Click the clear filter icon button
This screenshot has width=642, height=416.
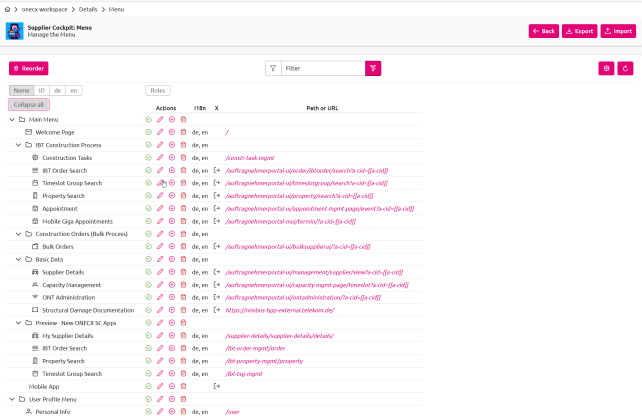click(372, 69)
